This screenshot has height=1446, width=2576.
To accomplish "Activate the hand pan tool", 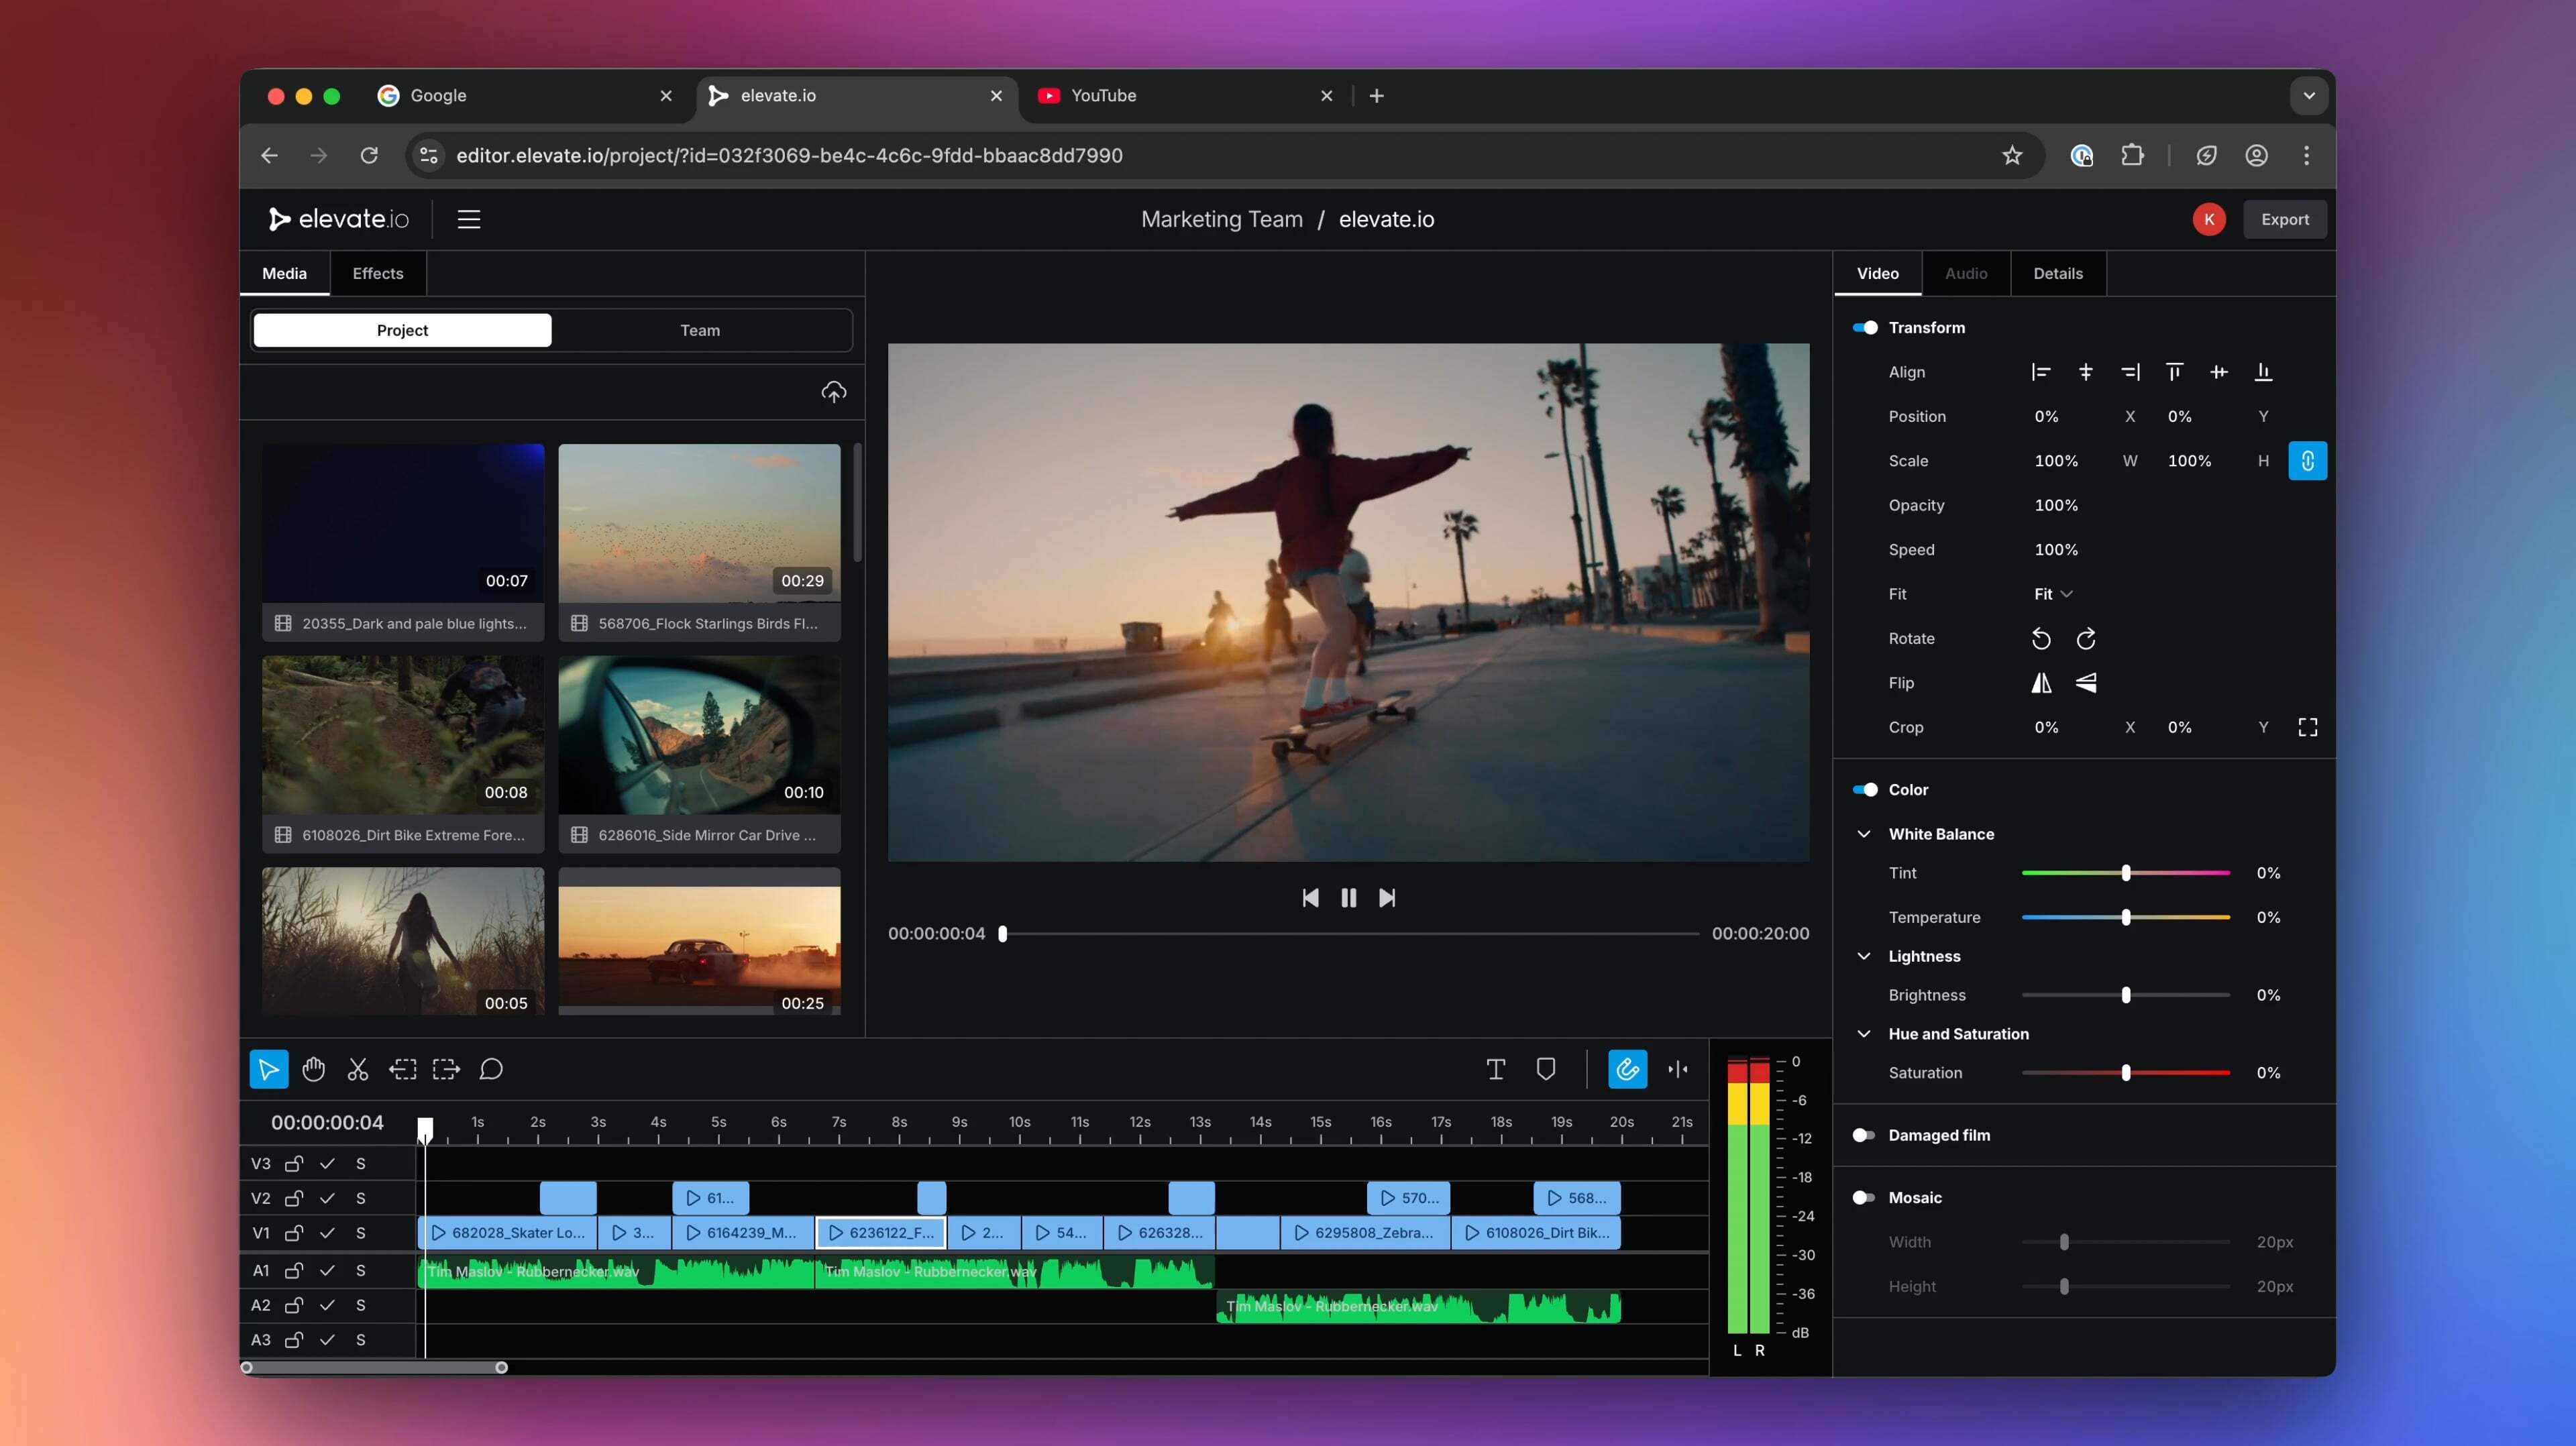I will coord(314,1069).
